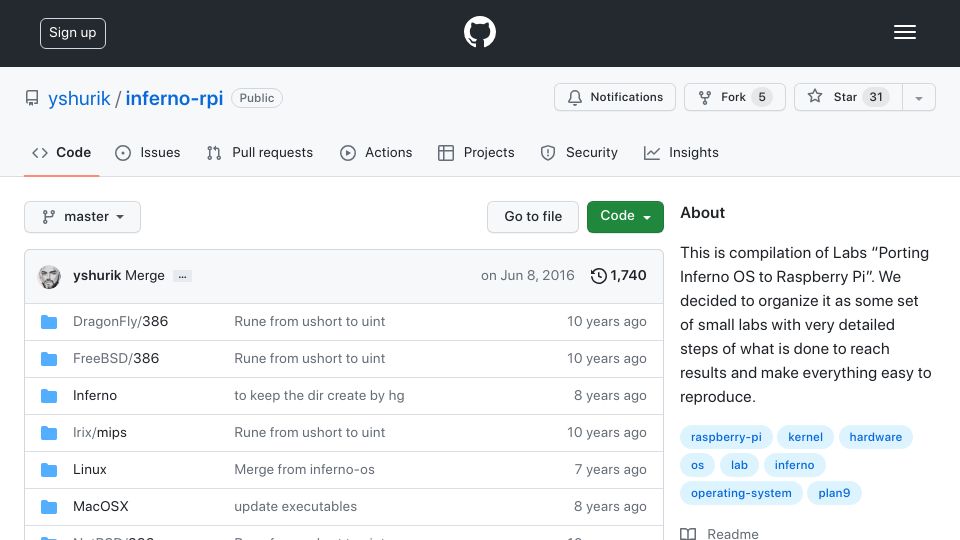Open the Projects tab

(x=476, y=152)
